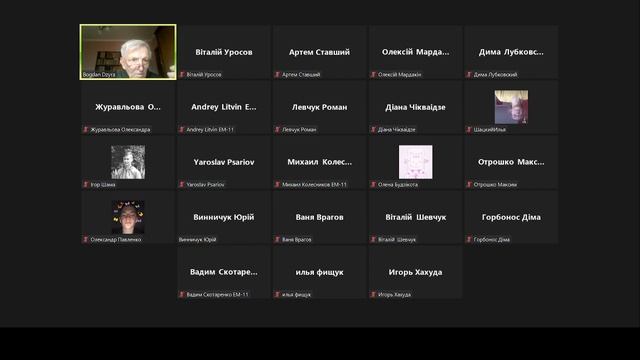Click the large 'Олексій Марда...' name
Screen dimensions: 640x360
(x=416, y=52)
